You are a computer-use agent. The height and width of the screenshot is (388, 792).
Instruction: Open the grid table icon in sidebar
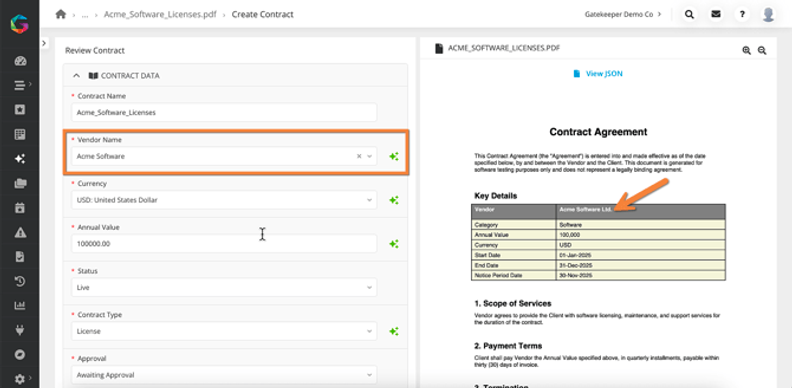tap(20, 134)
